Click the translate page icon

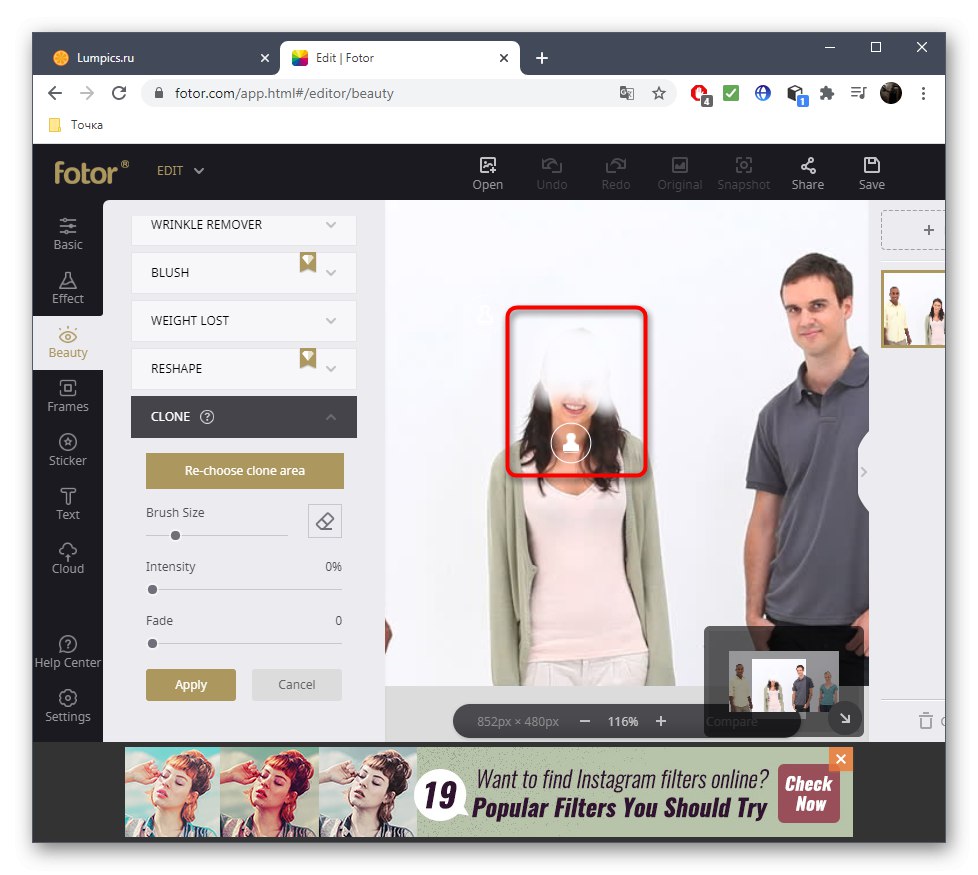coord(626,93)
